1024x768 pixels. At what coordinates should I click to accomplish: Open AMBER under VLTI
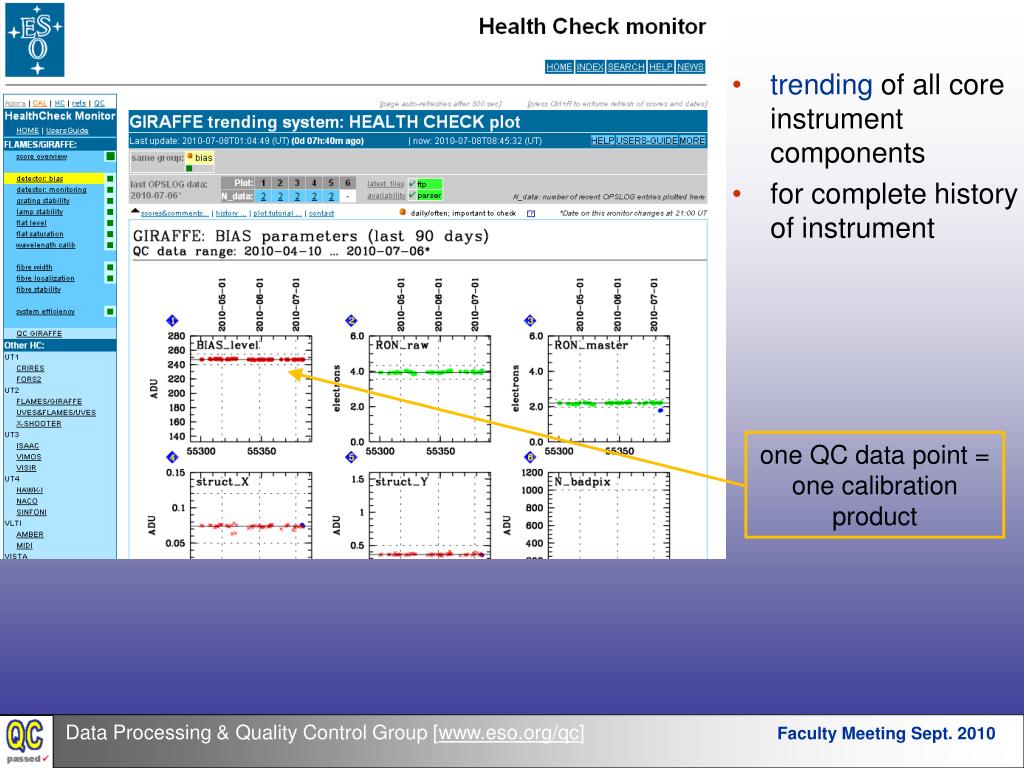(30, 535)
